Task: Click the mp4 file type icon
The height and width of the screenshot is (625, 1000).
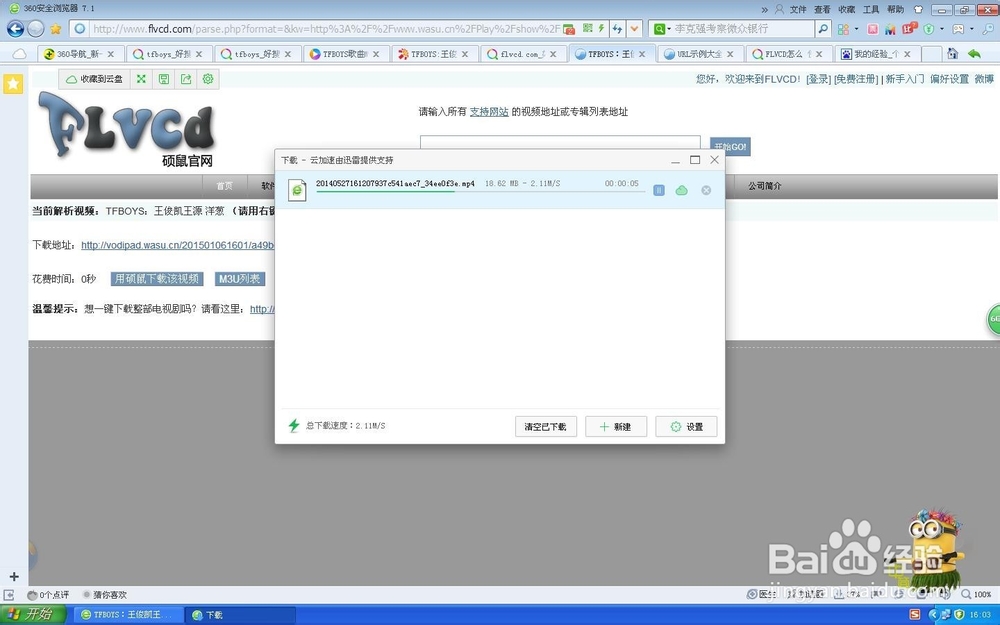Action: pos(297,190)
